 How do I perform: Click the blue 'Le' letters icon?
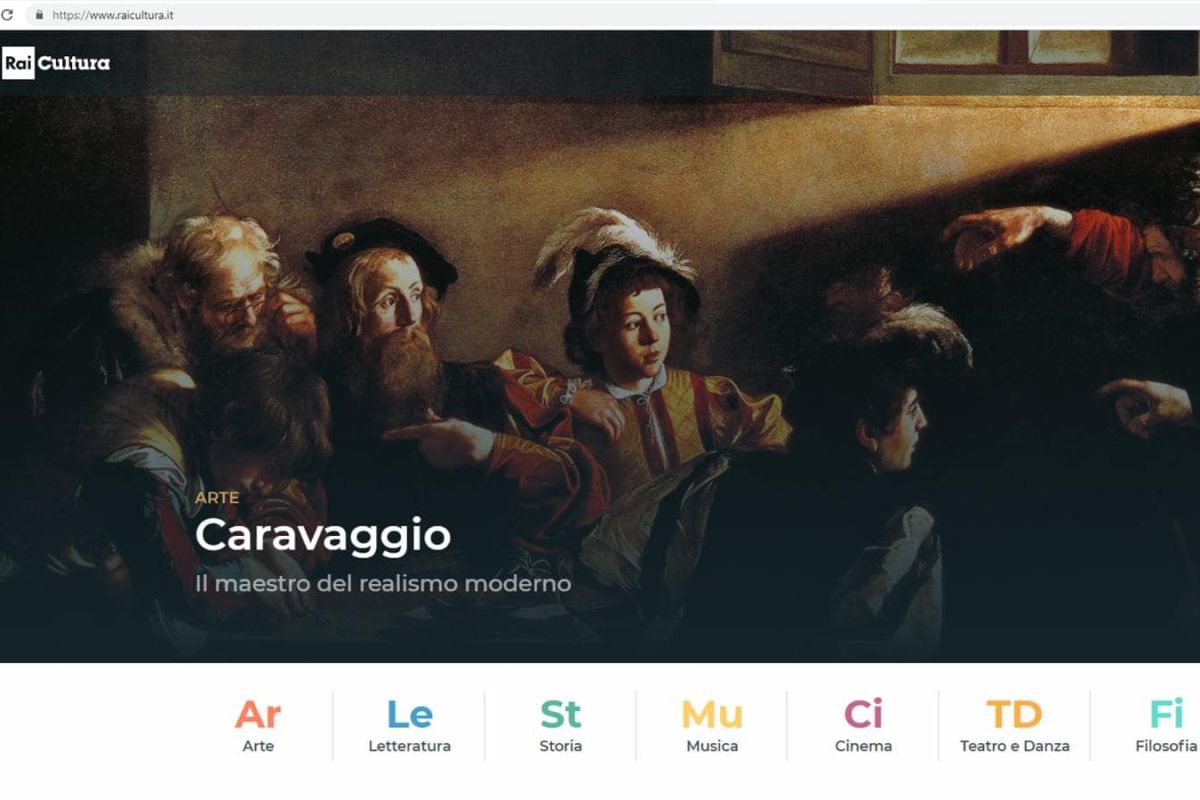[x=409, y=715]
